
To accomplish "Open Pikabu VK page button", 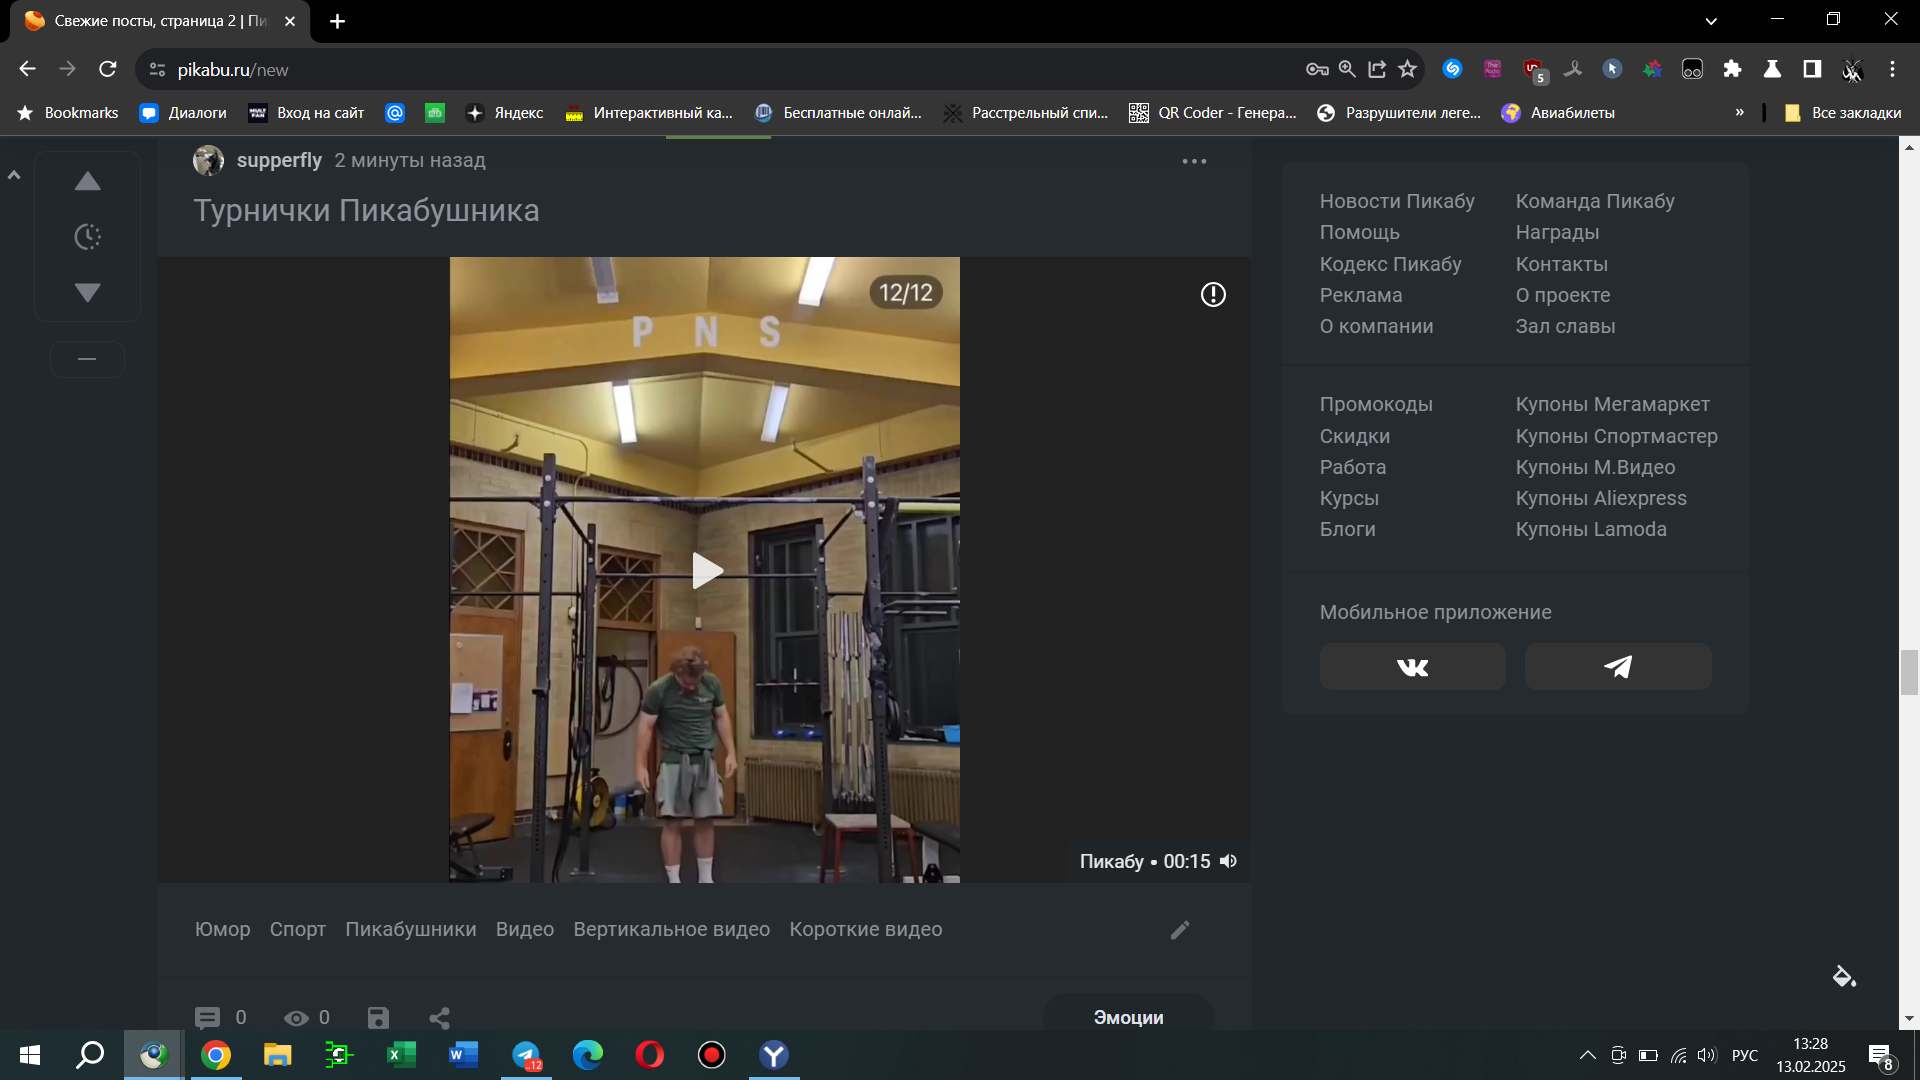I will pos(1412,667).
